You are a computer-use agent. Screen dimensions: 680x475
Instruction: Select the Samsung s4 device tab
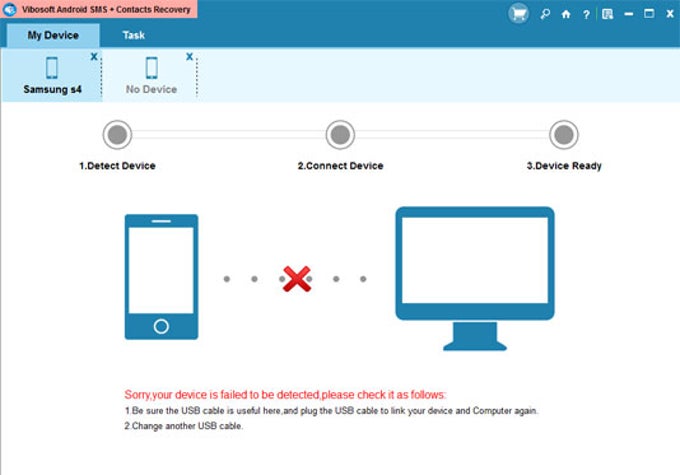(x=52, y=75)
